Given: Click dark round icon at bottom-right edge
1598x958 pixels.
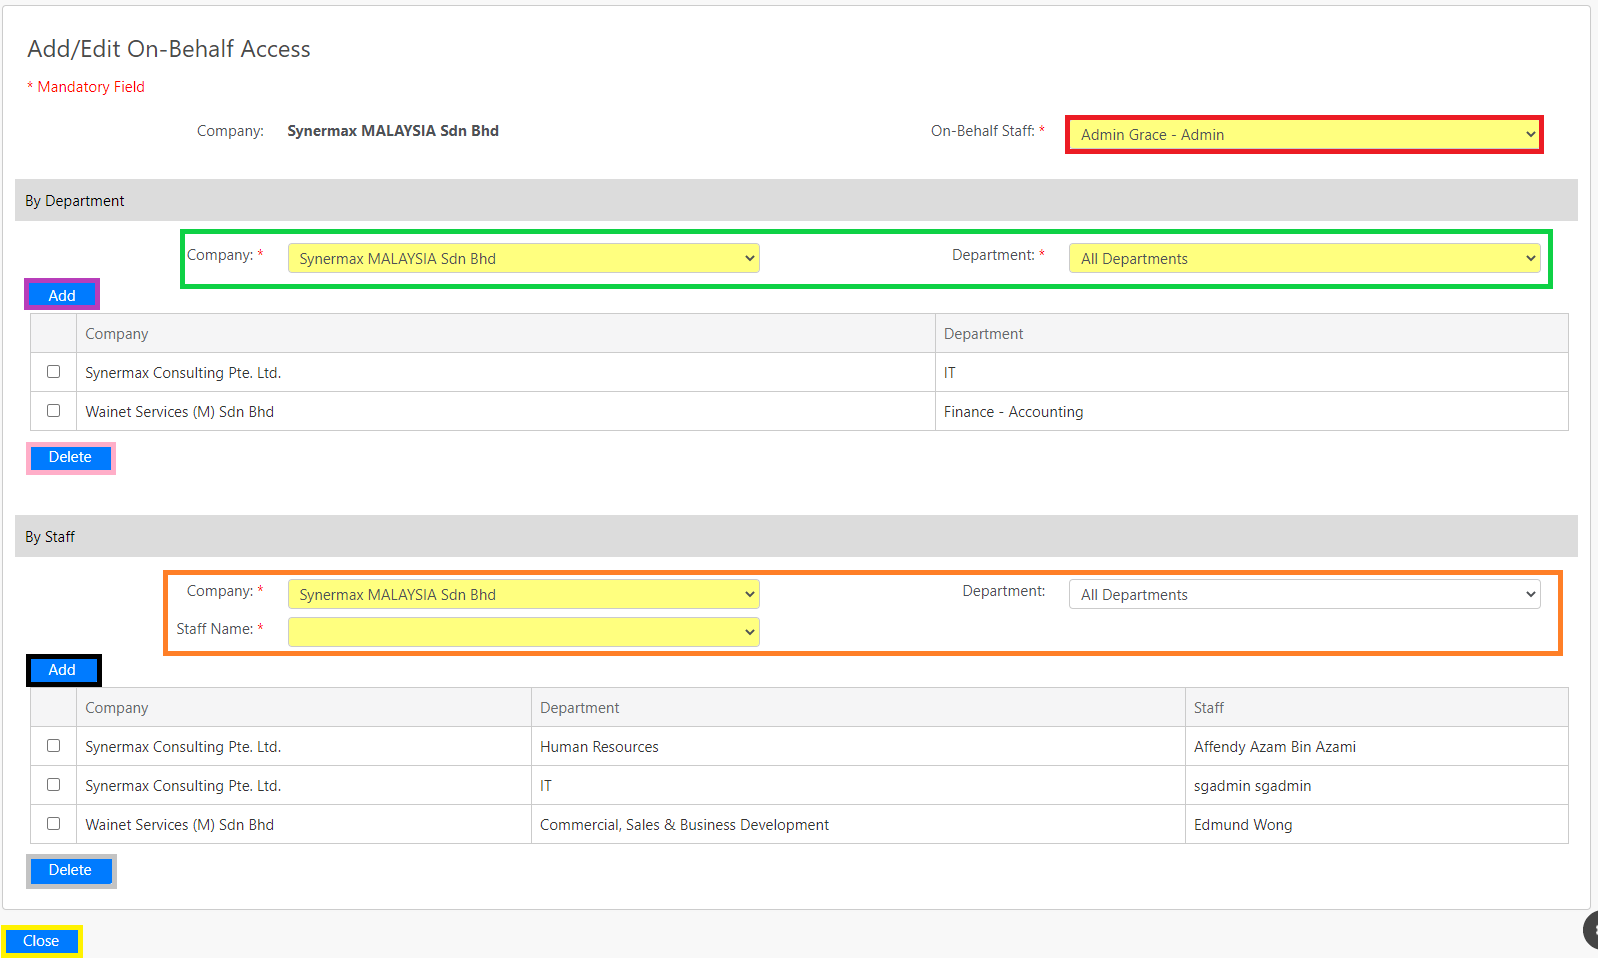Looking at the screenshot, I should [x=1591, y=930].
